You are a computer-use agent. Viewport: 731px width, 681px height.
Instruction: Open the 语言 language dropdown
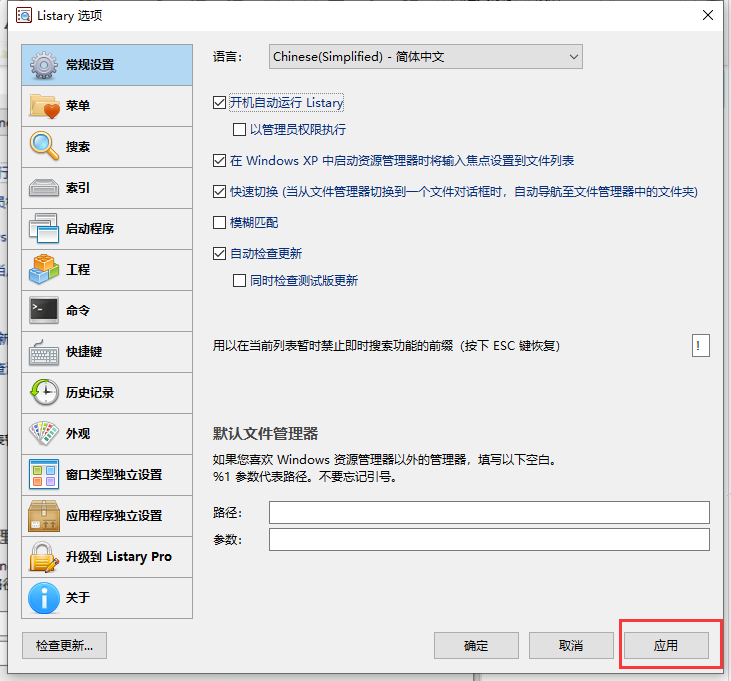[x=426, y=57]
